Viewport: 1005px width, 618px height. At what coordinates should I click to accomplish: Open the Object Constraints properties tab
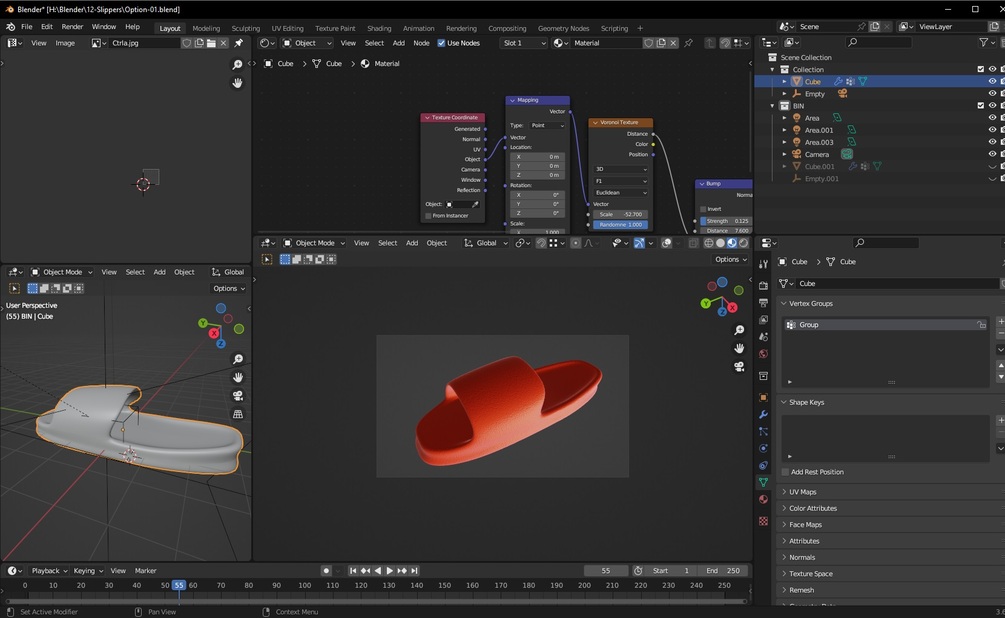(x=763, y=465)
